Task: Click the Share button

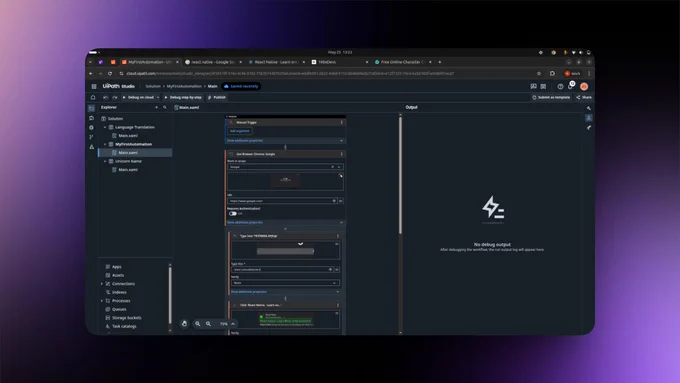Action: click(x=584, y=97)
